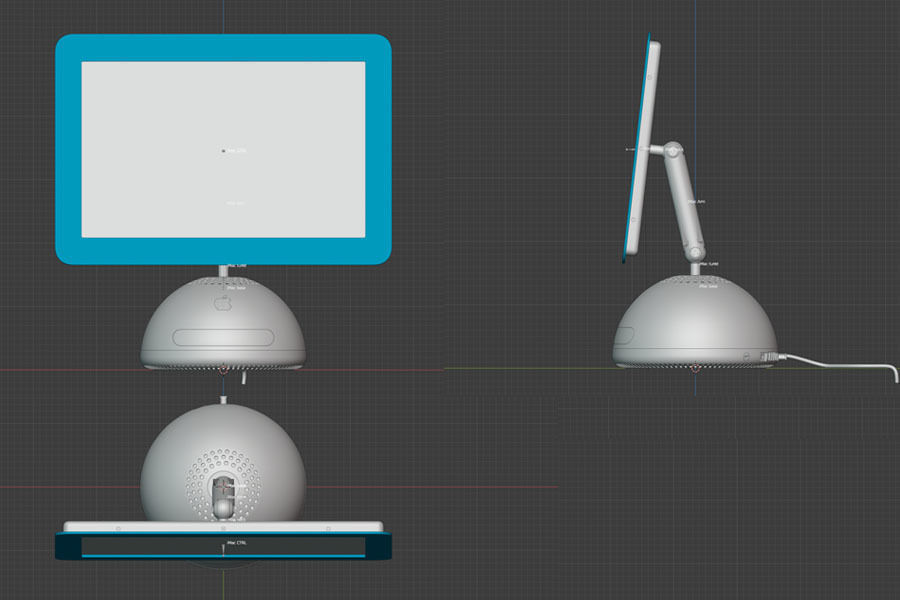This screenshot has width=900, height=600.
Task: Click the light gray screen in front view
Action: (x=223, y=149)
